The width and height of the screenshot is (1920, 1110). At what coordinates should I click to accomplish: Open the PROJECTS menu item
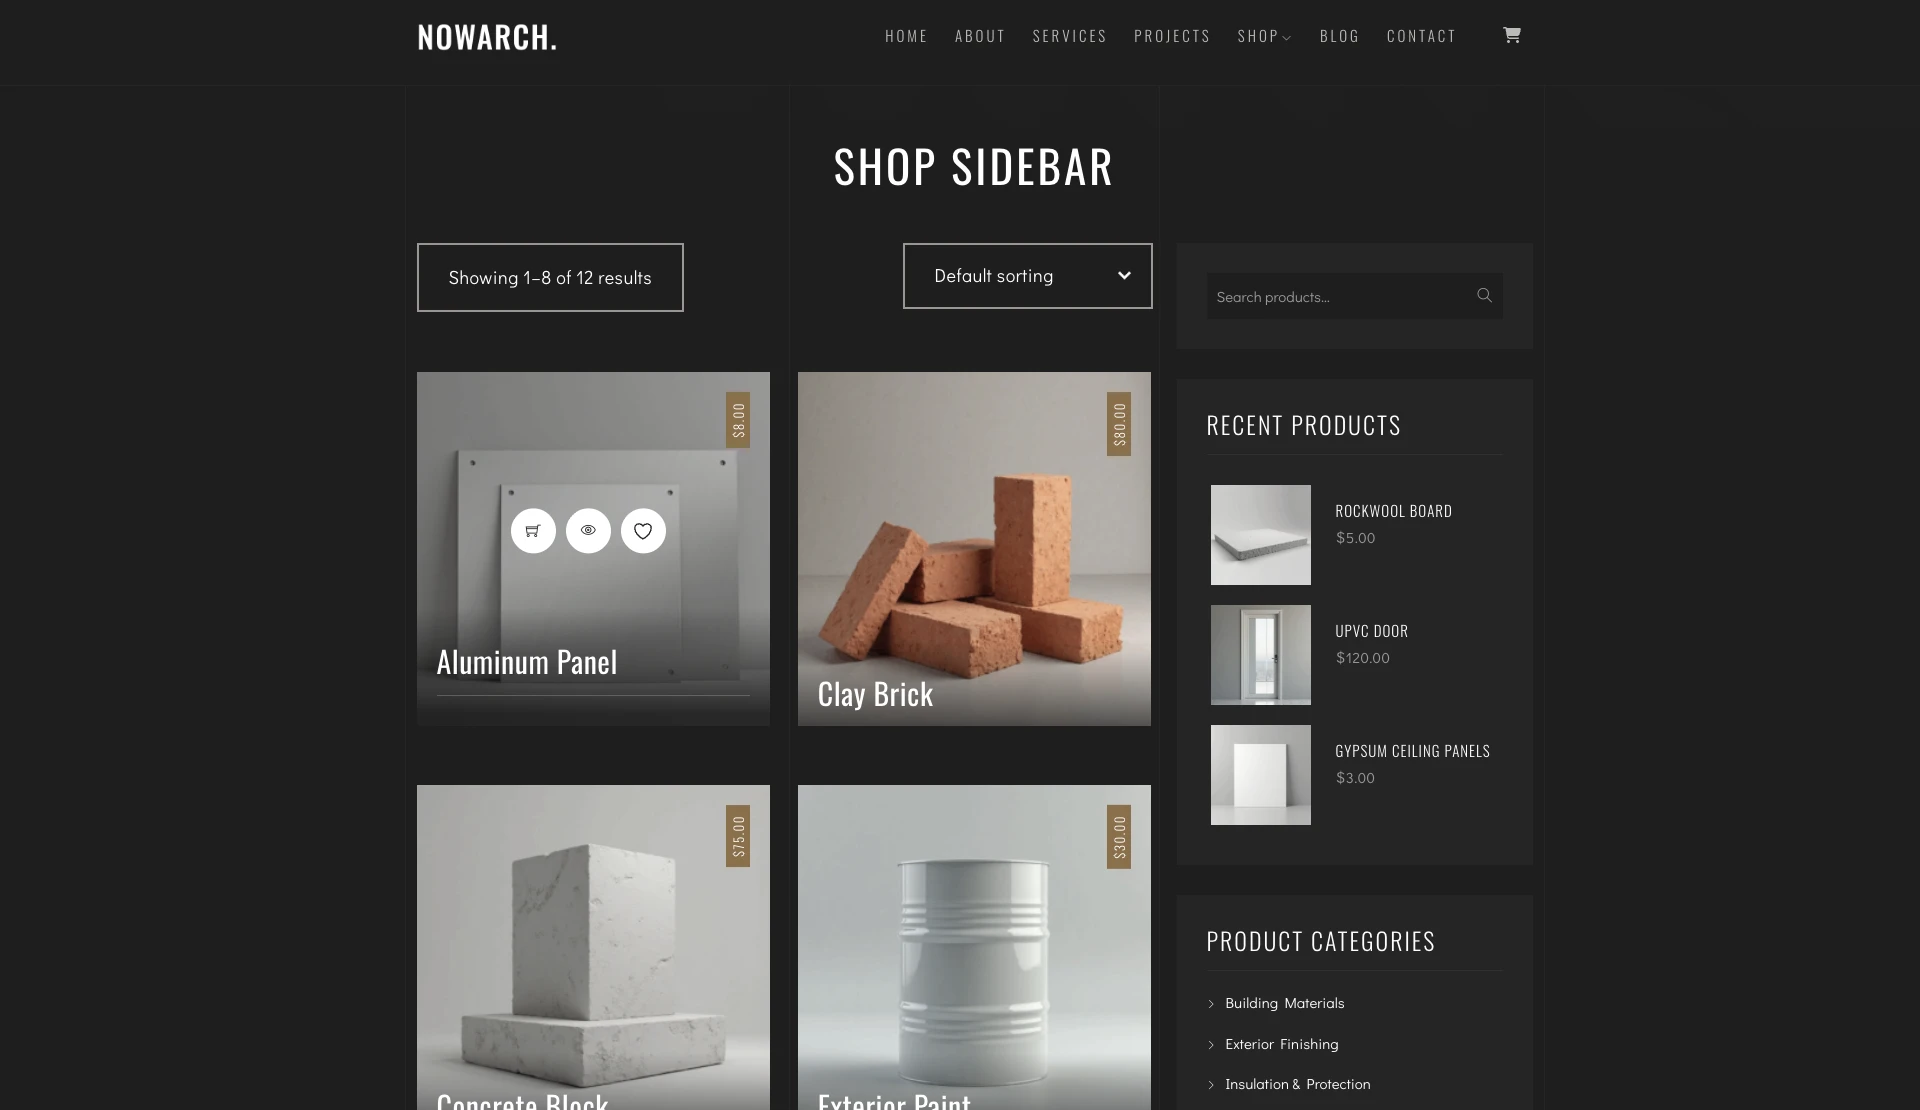(x=1172, y=36)
